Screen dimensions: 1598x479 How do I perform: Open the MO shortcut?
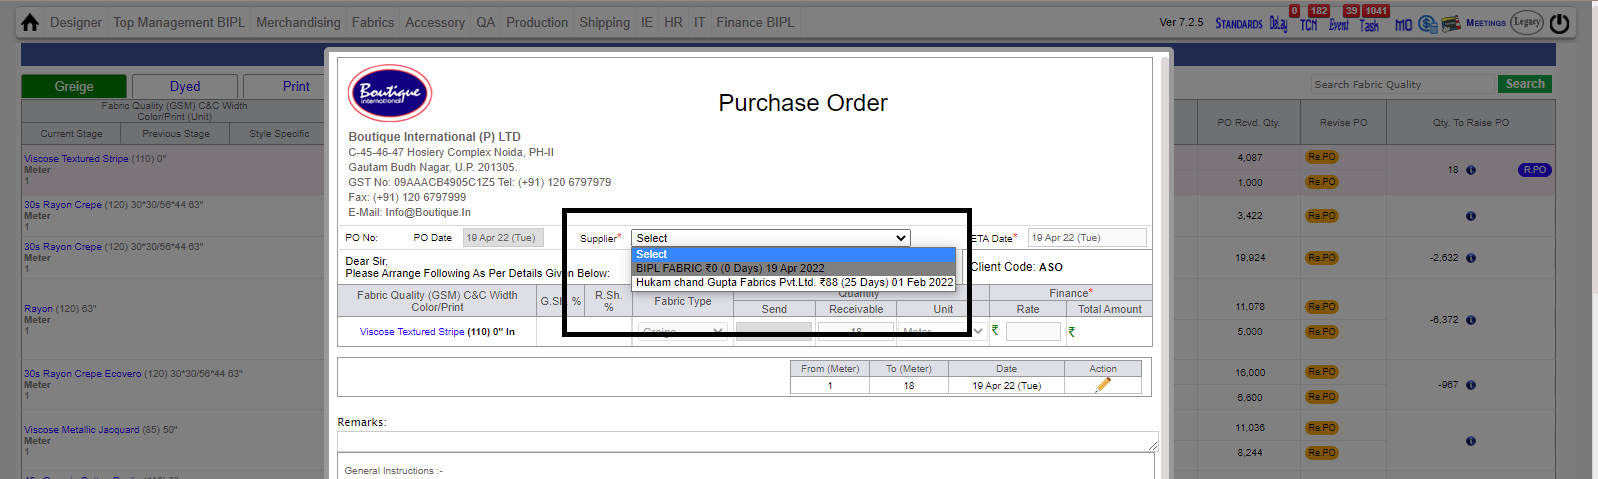1404,25
